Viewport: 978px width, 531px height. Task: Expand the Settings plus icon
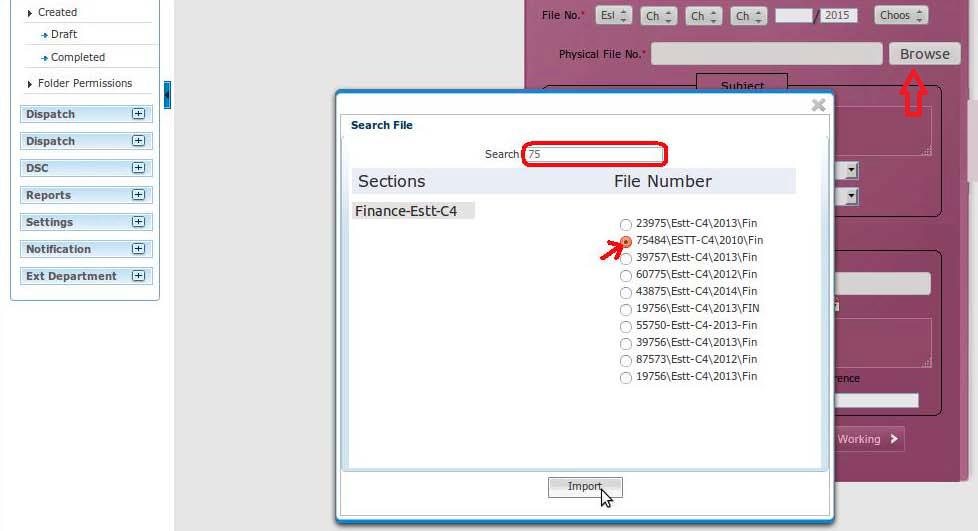tap(138, 222)
